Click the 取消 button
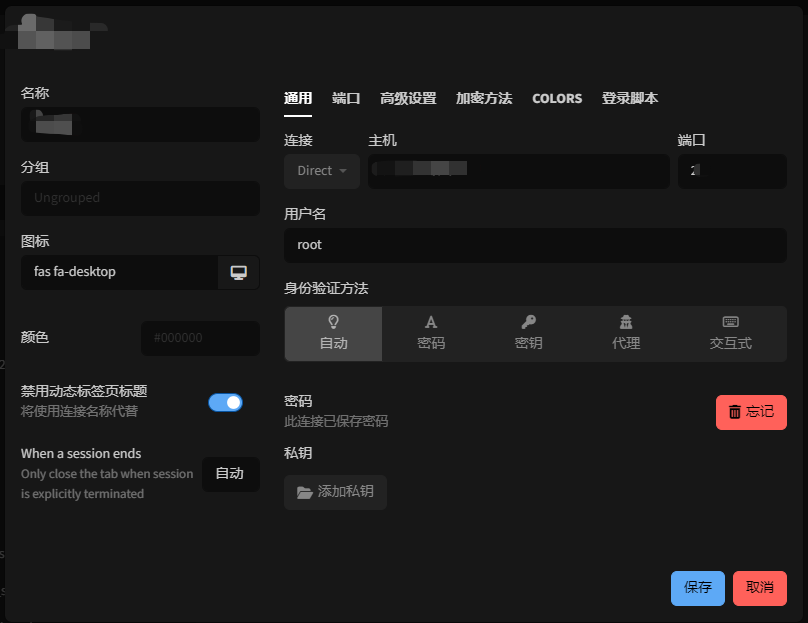 (759, 588)
